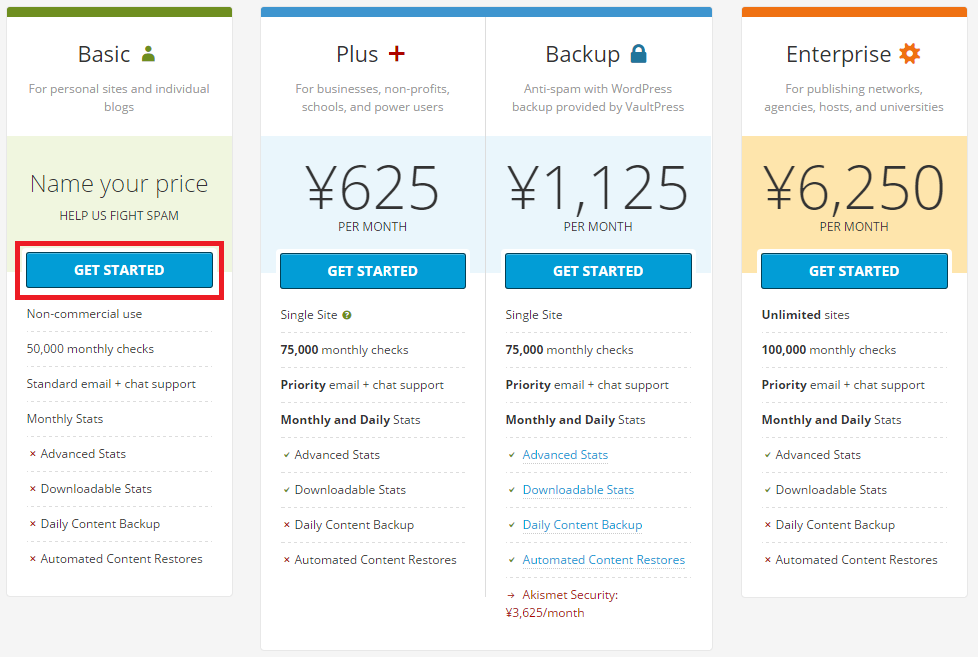Open the Daily Content Backup link
Screen dimensions: 978x657
[x=583, y=524]
